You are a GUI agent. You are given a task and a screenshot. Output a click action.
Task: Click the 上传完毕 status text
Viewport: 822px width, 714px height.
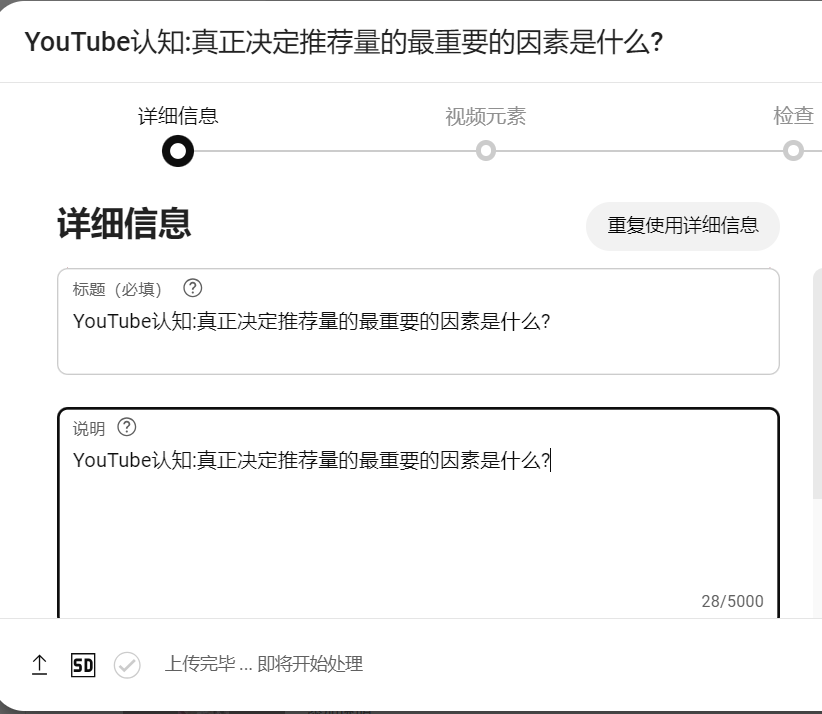coord(264,664)
